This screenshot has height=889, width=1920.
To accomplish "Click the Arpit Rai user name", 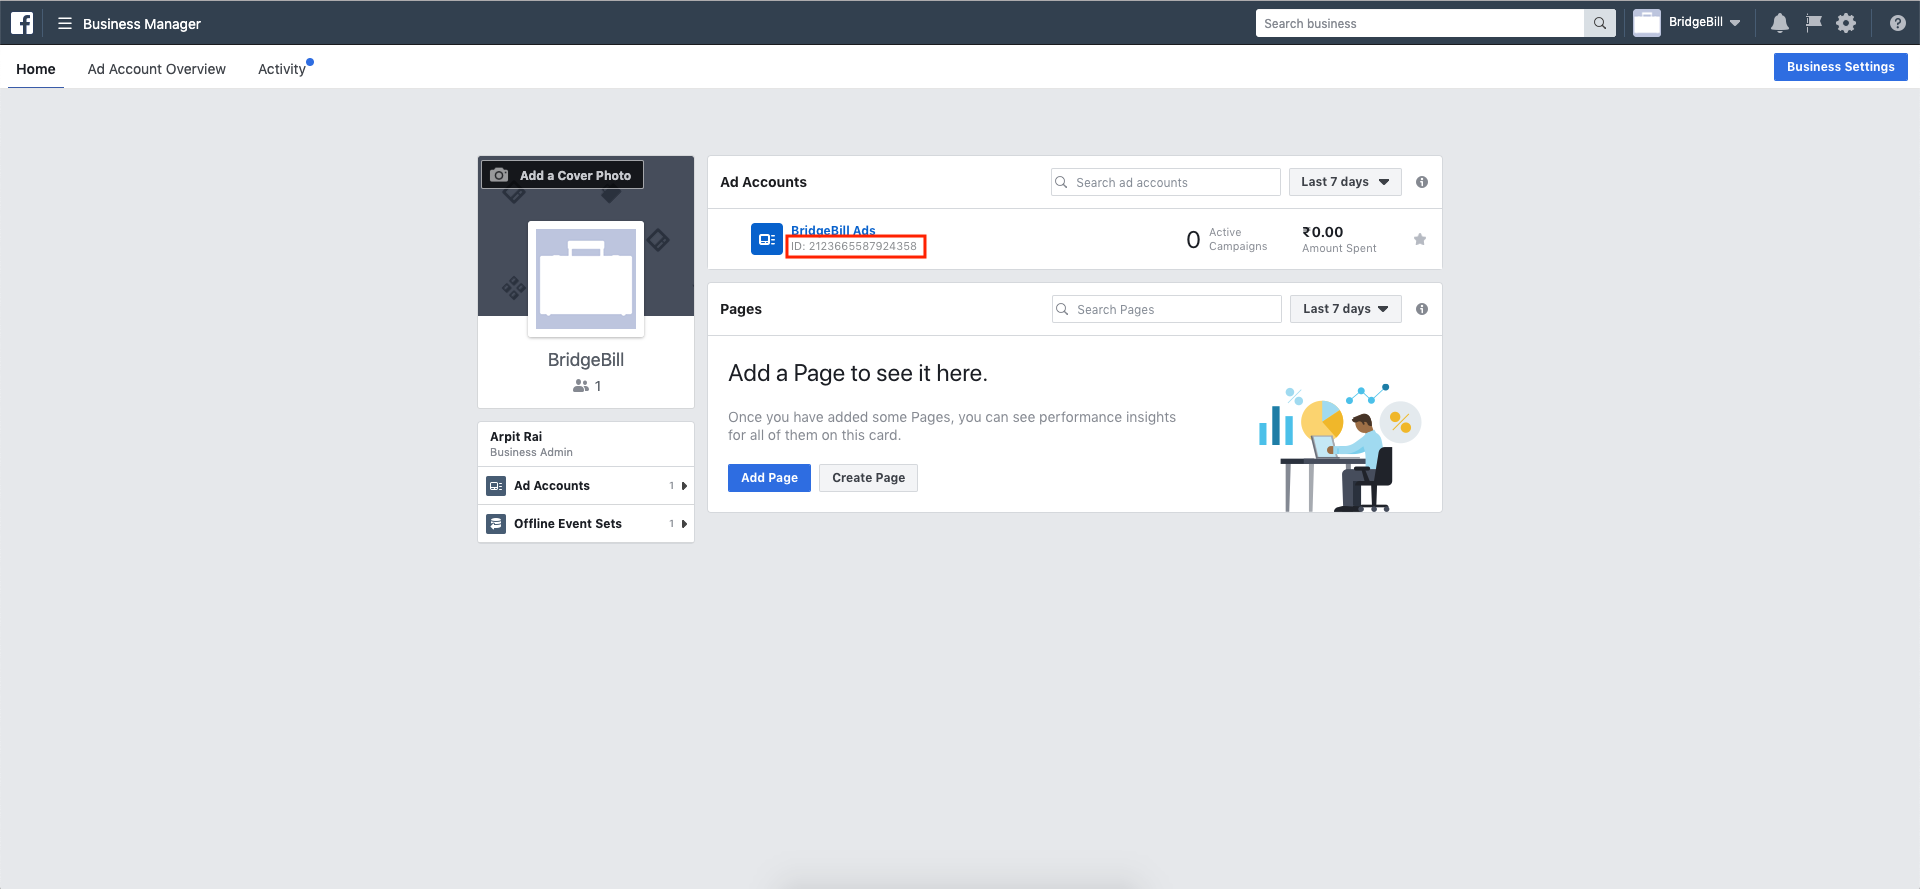I will (x=516, y=437).
